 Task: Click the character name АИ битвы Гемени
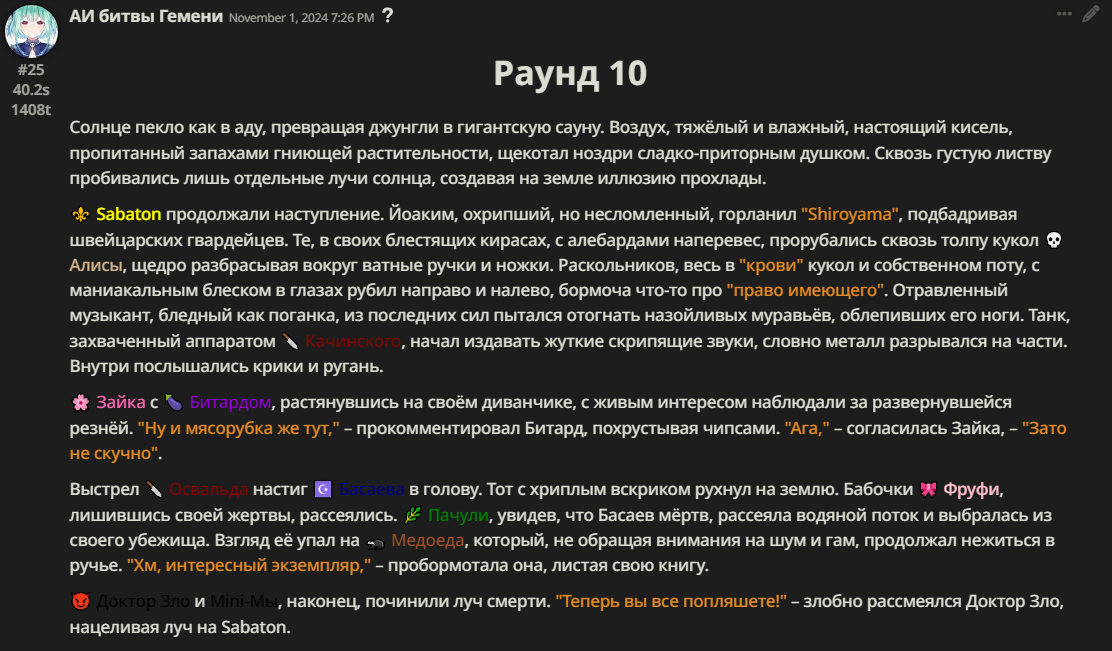tap(146, 16)
